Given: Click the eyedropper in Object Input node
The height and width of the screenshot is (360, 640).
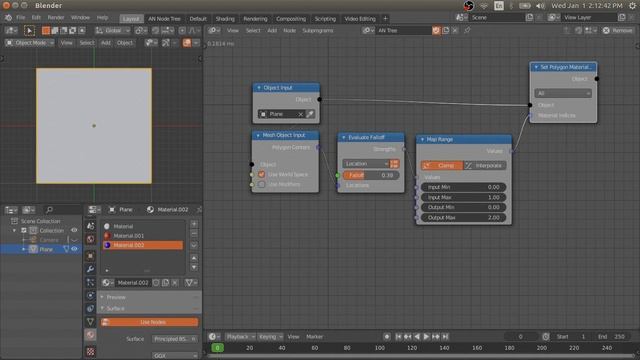Looking at the screenshot, I should click(310, 114).
